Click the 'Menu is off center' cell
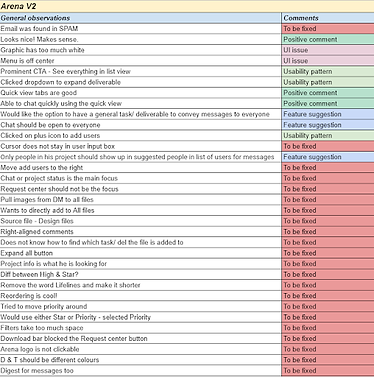This screenshot has height=377, width=374. click(140, 61)
